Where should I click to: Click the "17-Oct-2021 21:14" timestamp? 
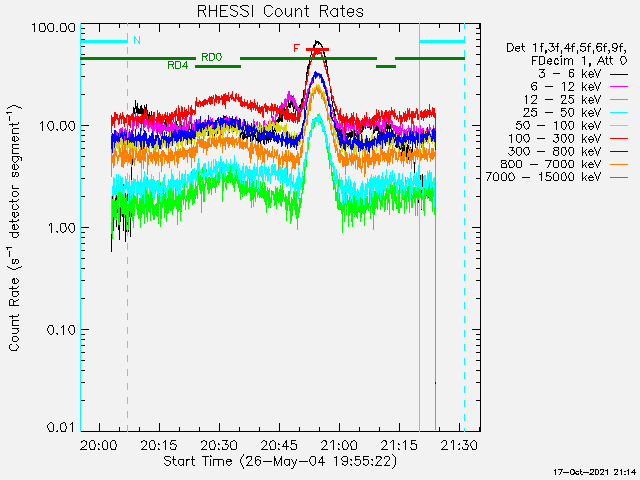click(595, 472)
